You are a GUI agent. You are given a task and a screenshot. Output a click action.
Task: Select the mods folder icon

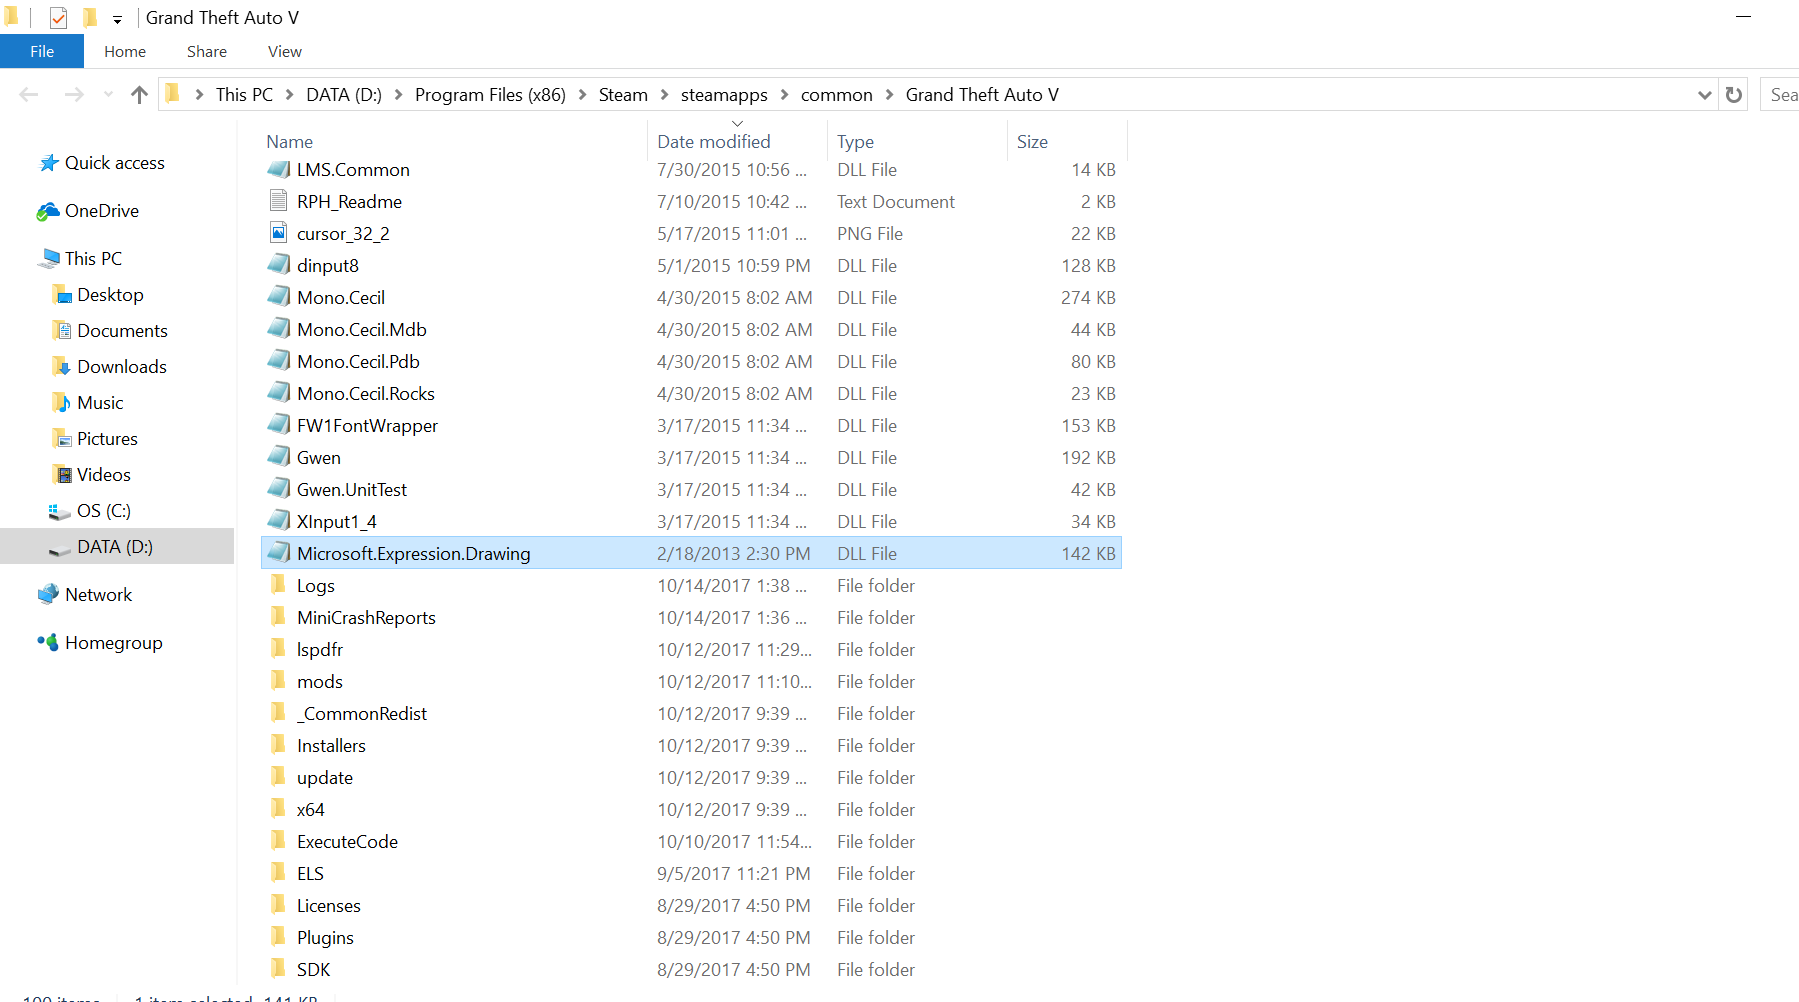279,681
